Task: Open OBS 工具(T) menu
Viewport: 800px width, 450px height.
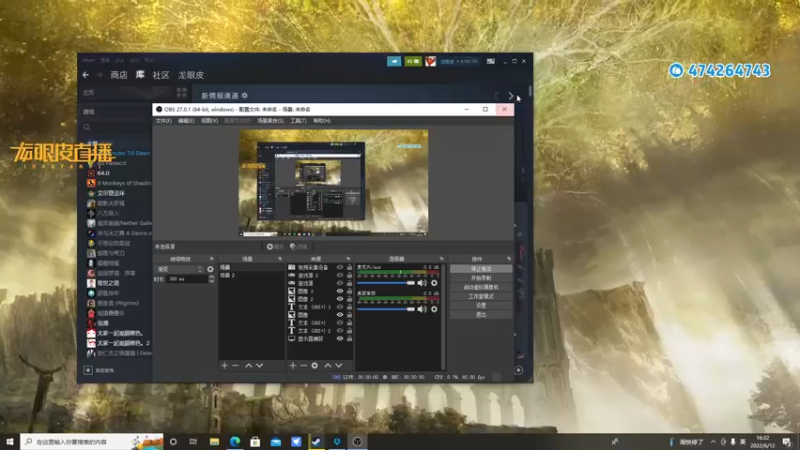Action: click(298, 121)
